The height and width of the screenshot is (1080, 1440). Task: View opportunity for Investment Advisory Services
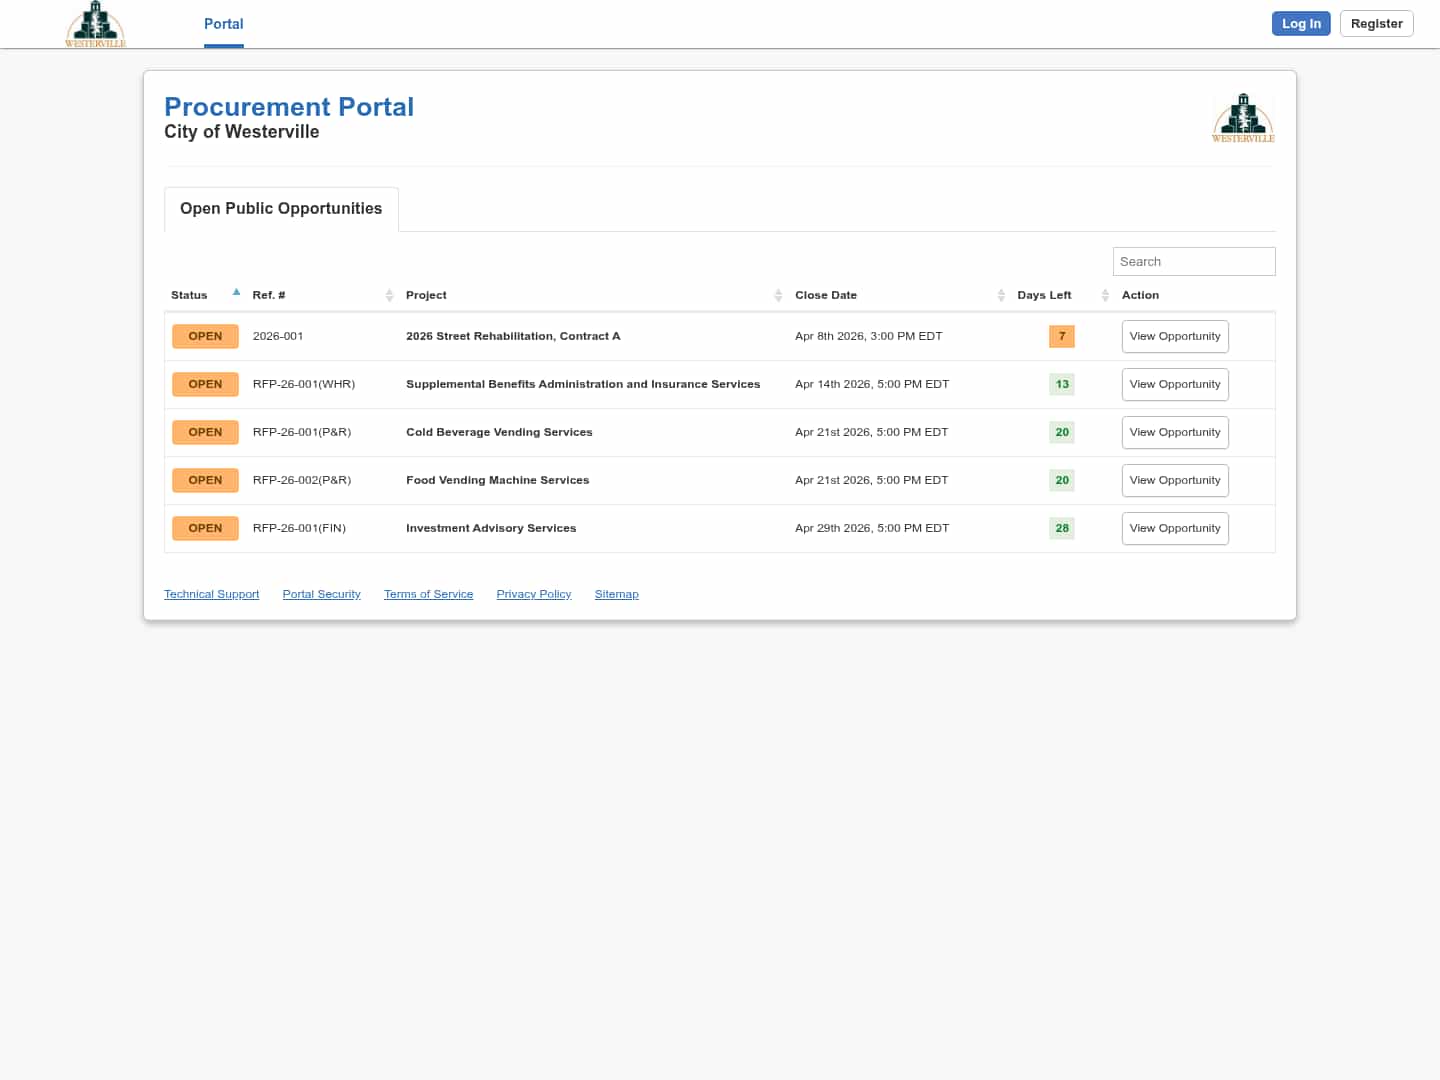coord(1174,528)
